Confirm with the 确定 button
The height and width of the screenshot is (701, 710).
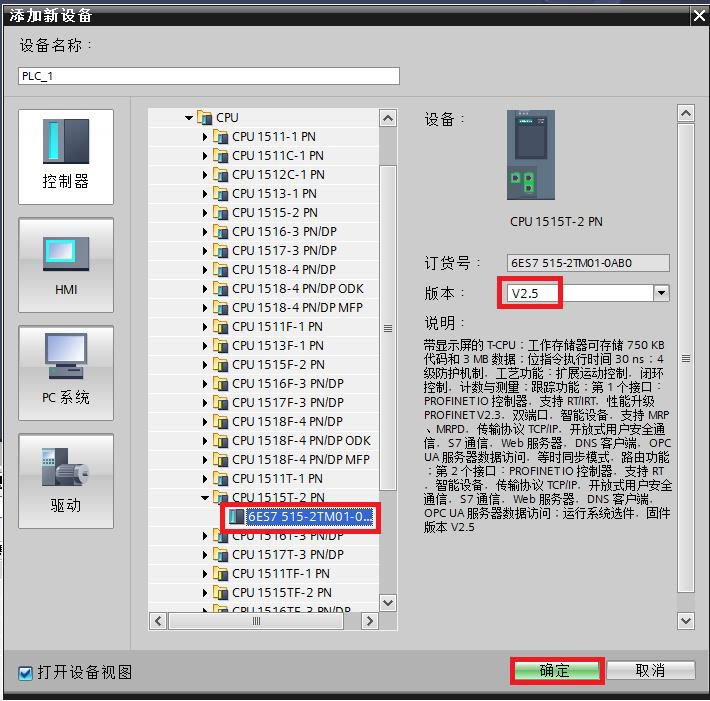click(x=557, y=670)
